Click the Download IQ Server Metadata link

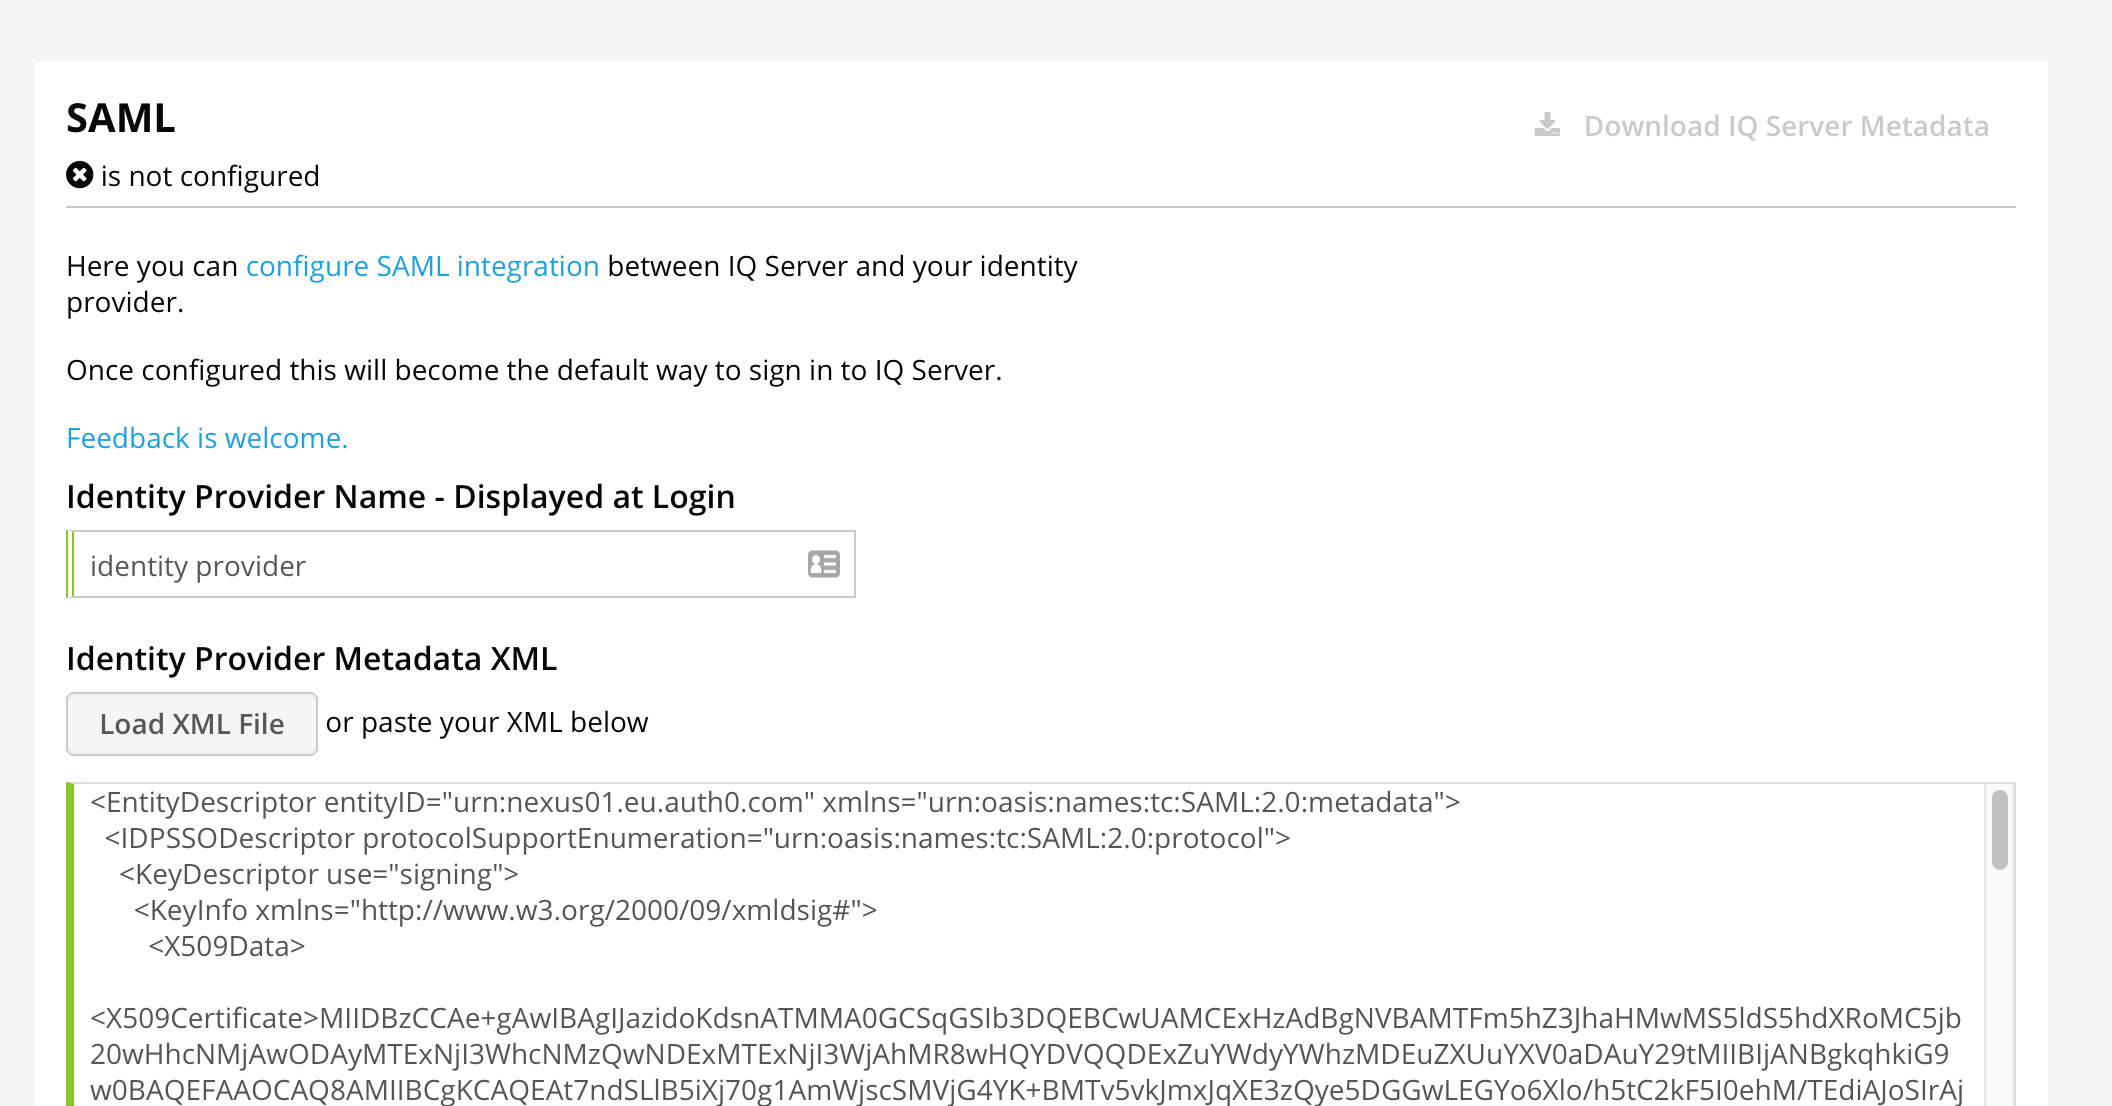1785,126
